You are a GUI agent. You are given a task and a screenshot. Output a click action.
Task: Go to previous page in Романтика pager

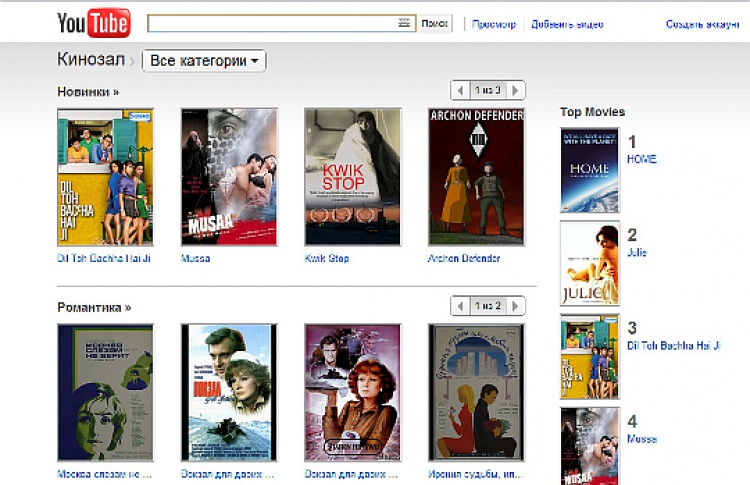pos(460,306)
